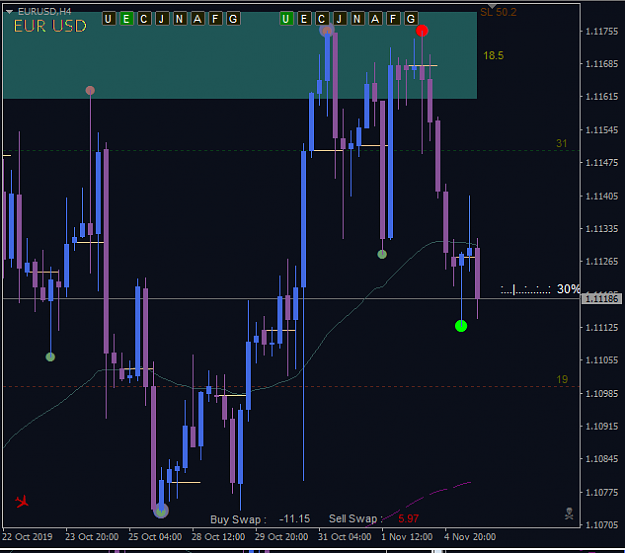This screenshot has width=625, height=553.
Task: Click the 1.11055 price scale label
Action: point(602,360)
